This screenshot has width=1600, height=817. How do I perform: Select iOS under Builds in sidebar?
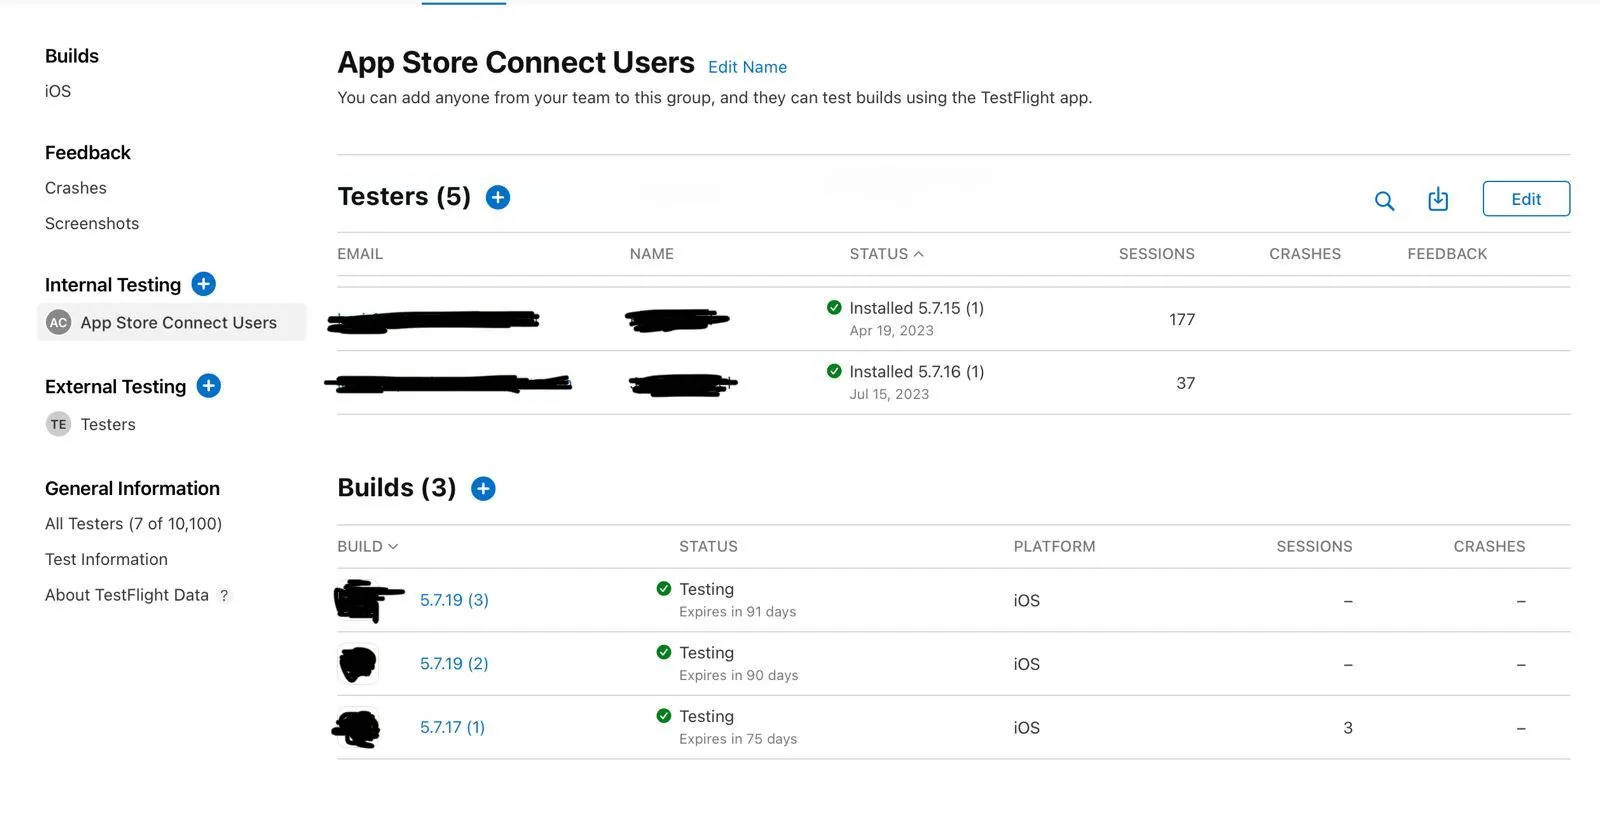coord(58,91)
